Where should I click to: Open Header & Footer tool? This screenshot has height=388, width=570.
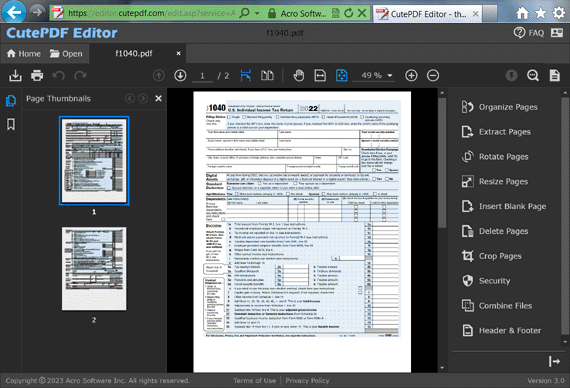point(501,330)
